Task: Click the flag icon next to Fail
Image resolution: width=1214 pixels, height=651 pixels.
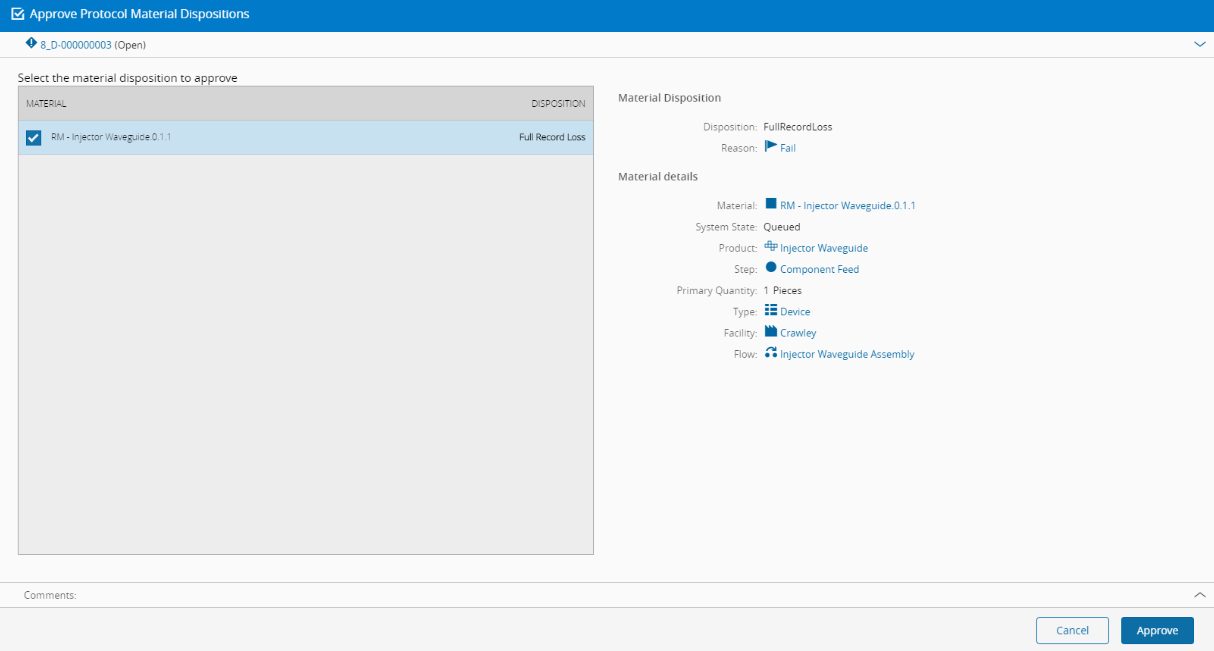Action: coord(770,147)
